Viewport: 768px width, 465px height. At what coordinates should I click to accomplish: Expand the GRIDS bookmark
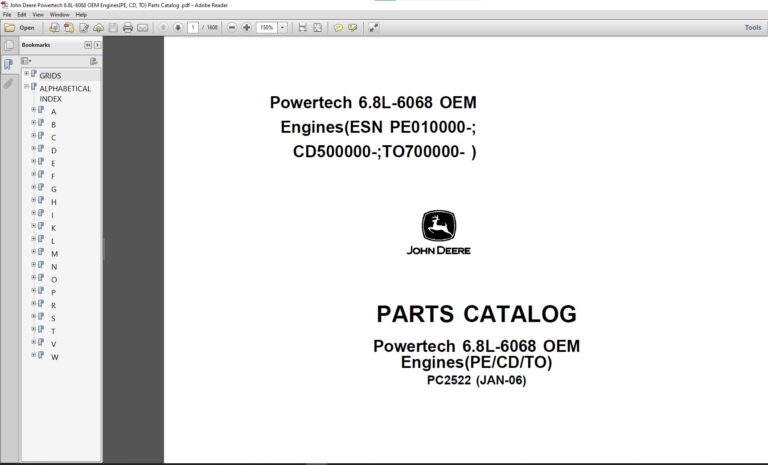26,73
